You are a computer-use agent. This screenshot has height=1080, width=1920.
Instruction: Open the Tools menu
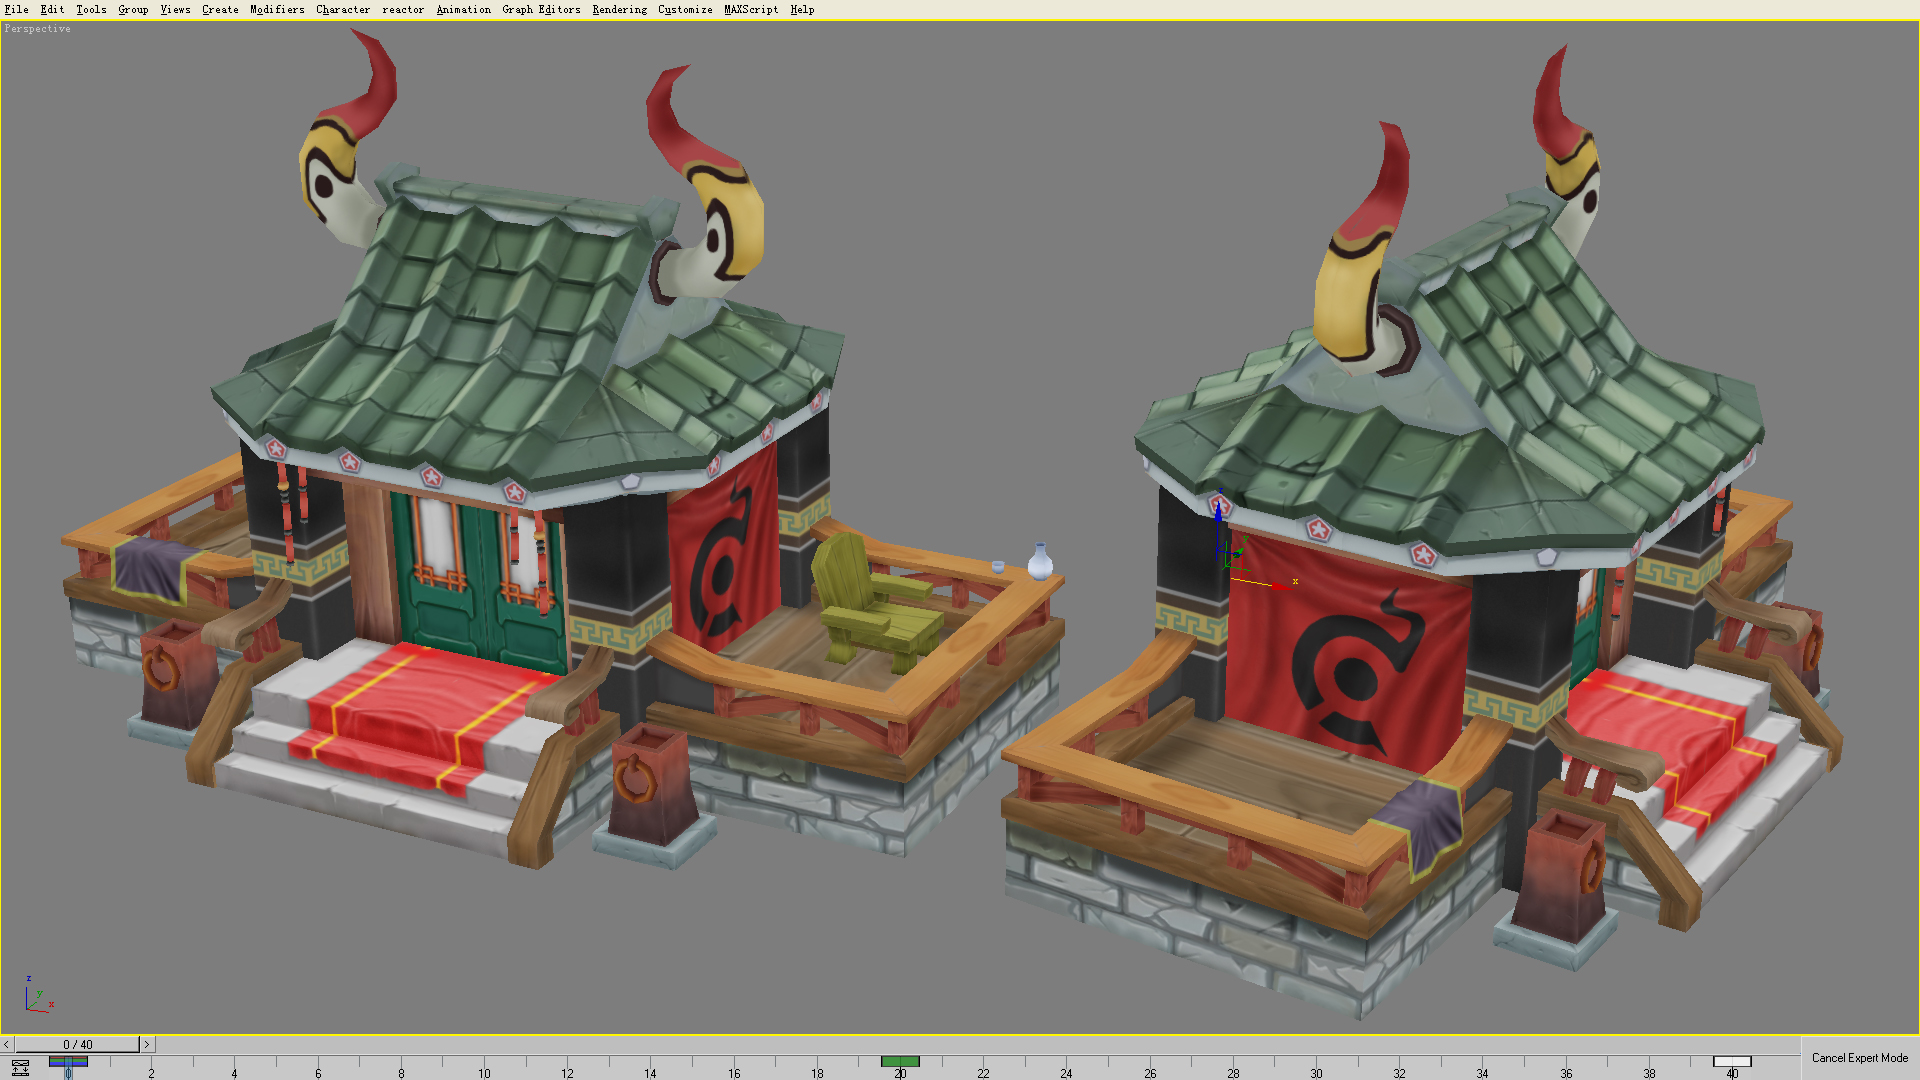[x=91, y=10]
